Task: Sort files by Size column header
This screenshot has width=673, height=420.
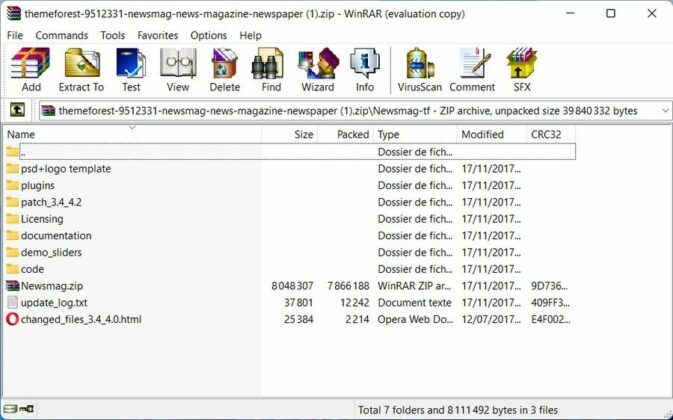Action: pyautogui.click(x=303, y=134)
